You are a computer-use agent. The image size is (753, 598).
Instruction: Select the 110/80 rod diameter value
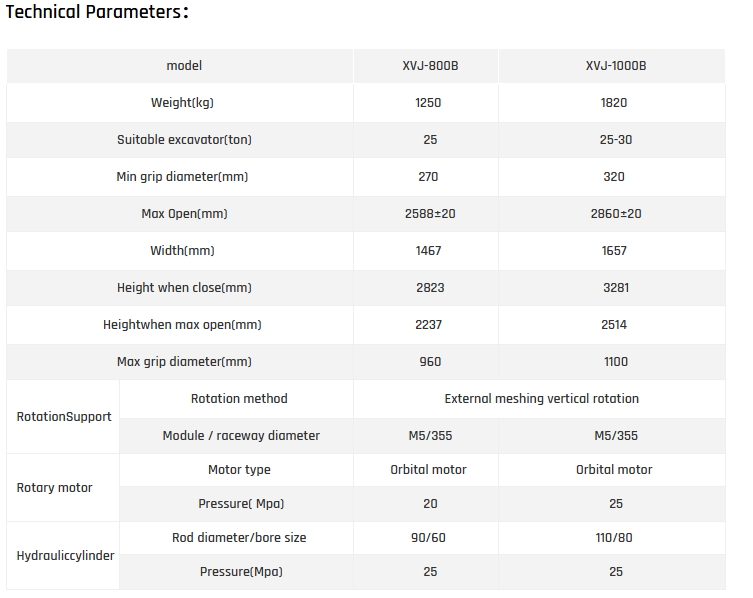pyautogui.click(x=615, y=538)
